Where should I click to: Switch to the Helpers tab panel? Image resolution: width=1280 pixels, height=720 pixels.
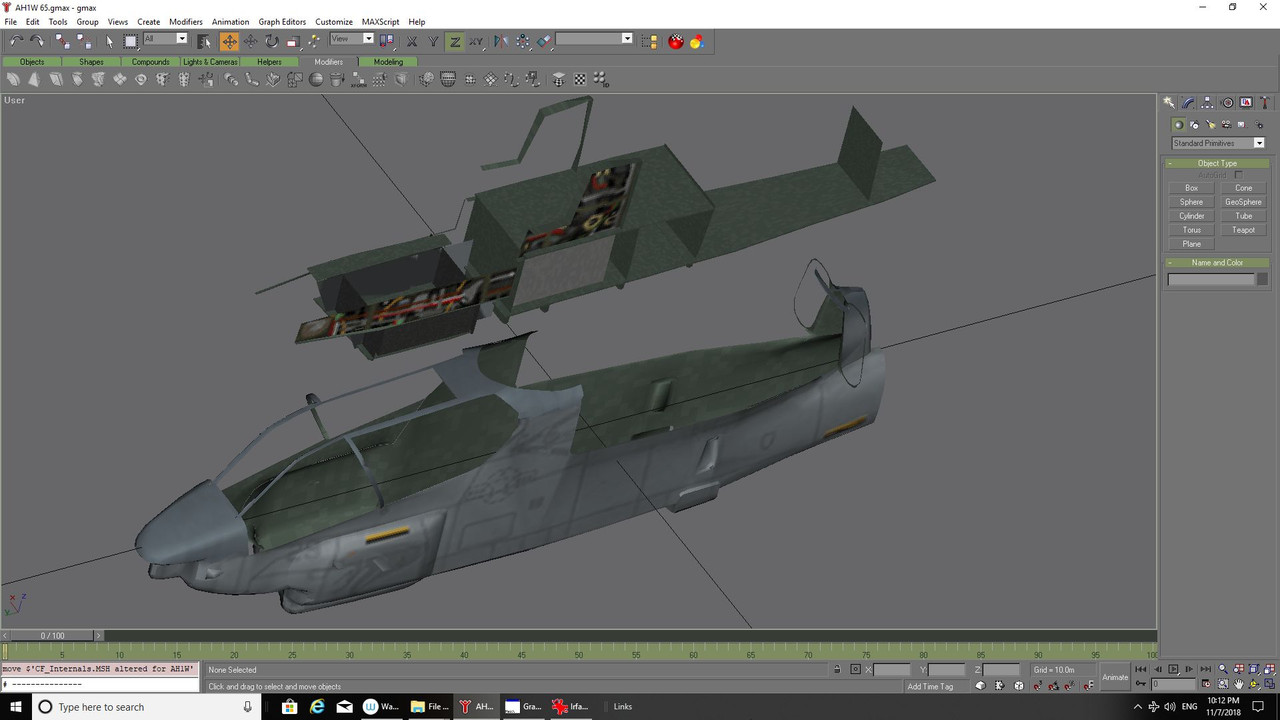(x=269, y=62)
